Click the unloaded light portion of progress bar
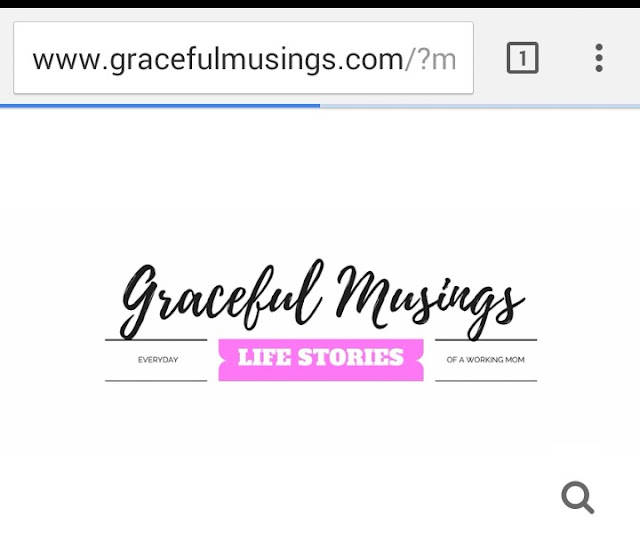The height and width of the screenshot is (557, 640). pos(480,106)
